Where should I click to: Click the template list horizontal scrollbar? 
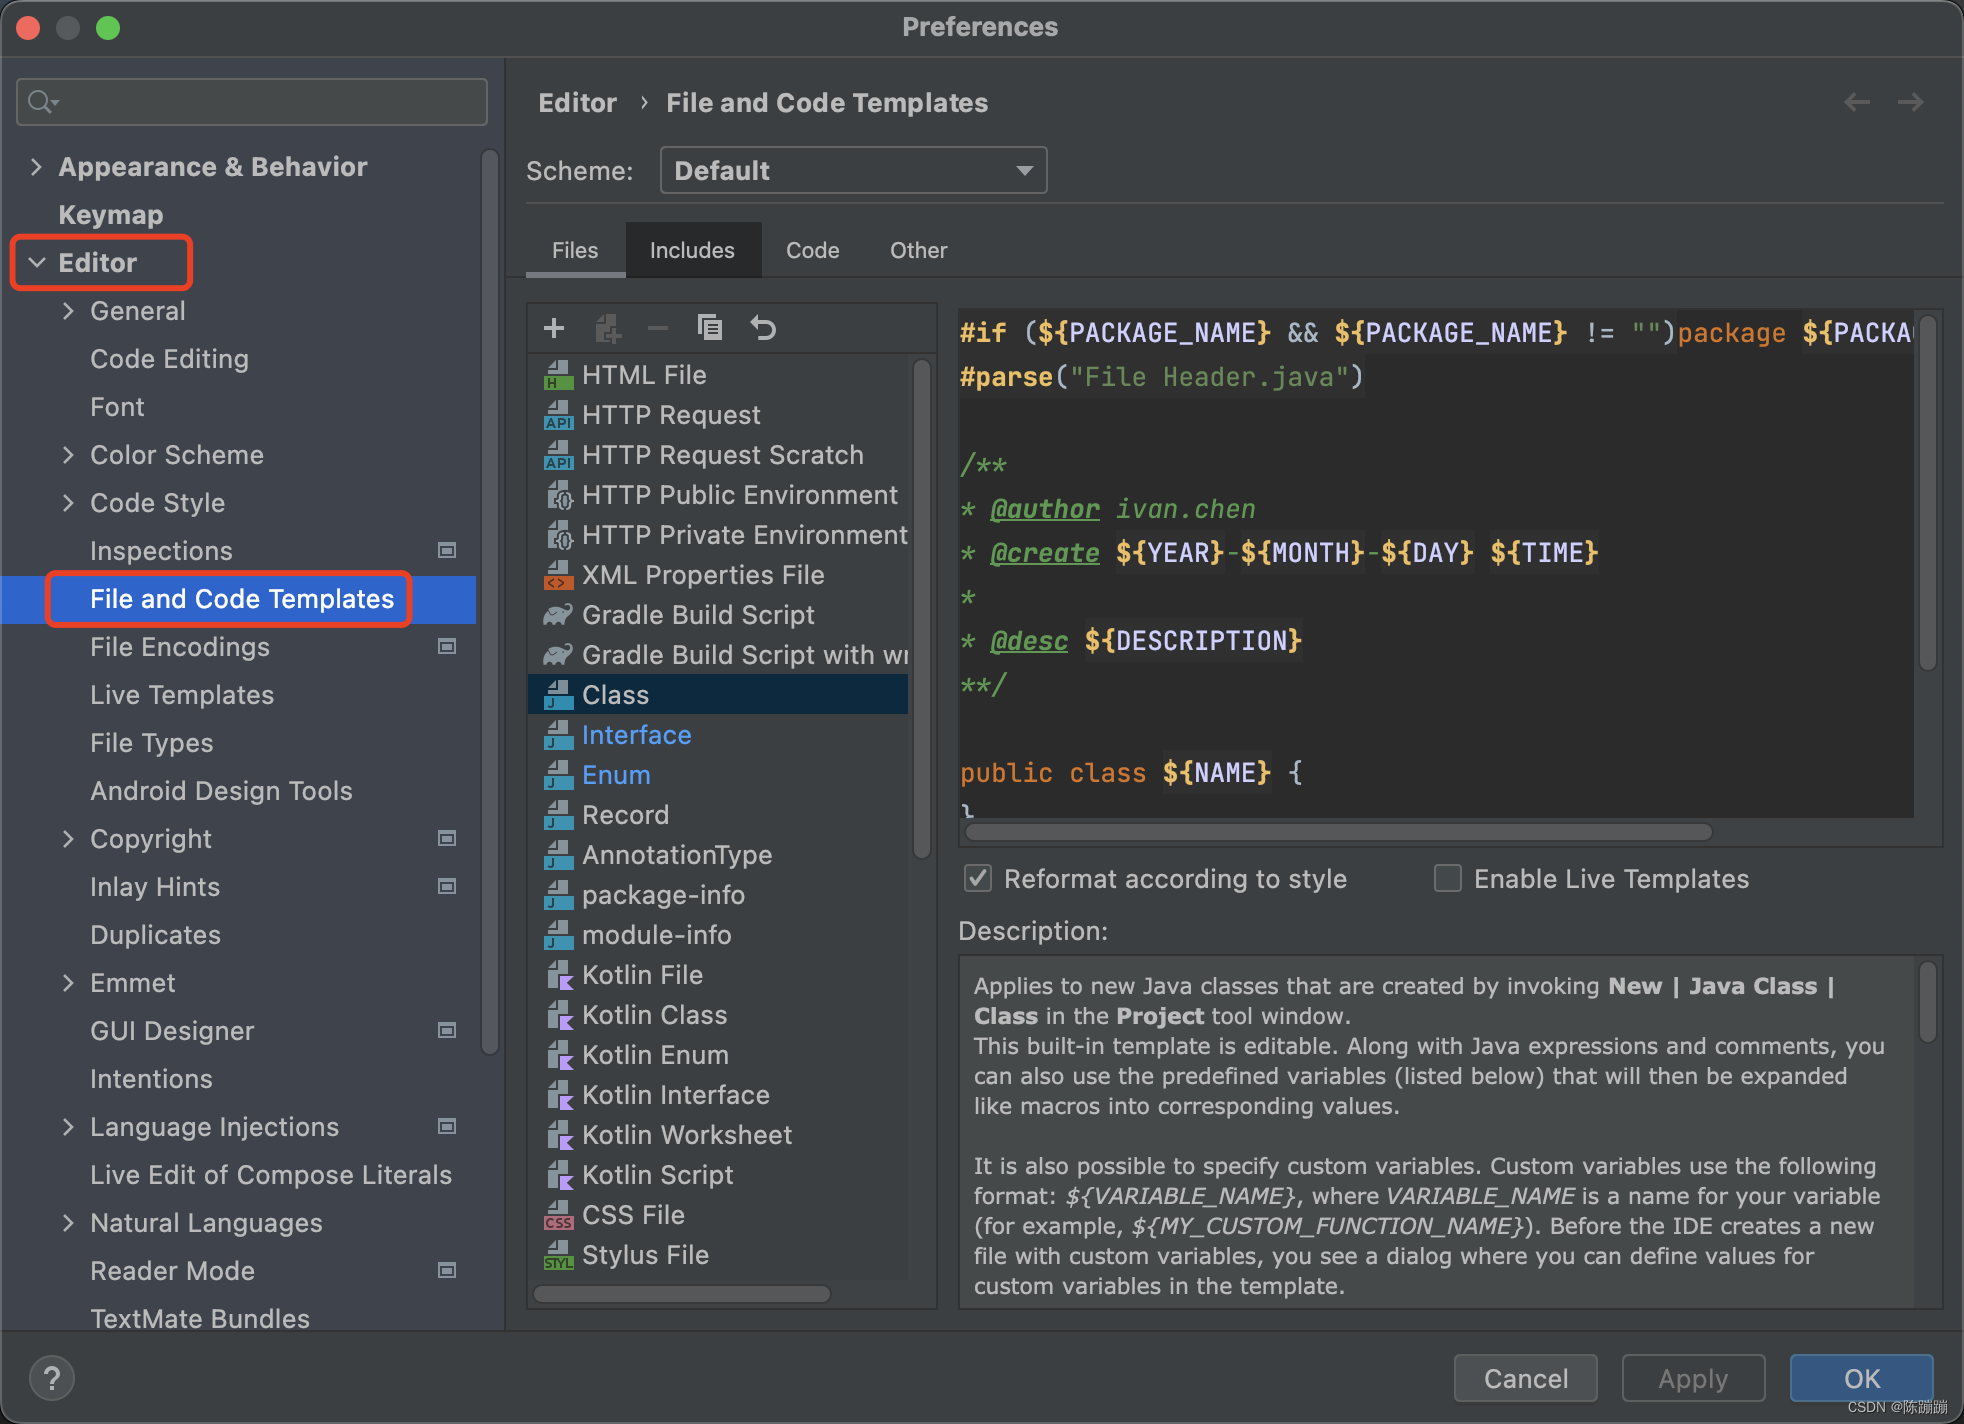(682, 1294)
